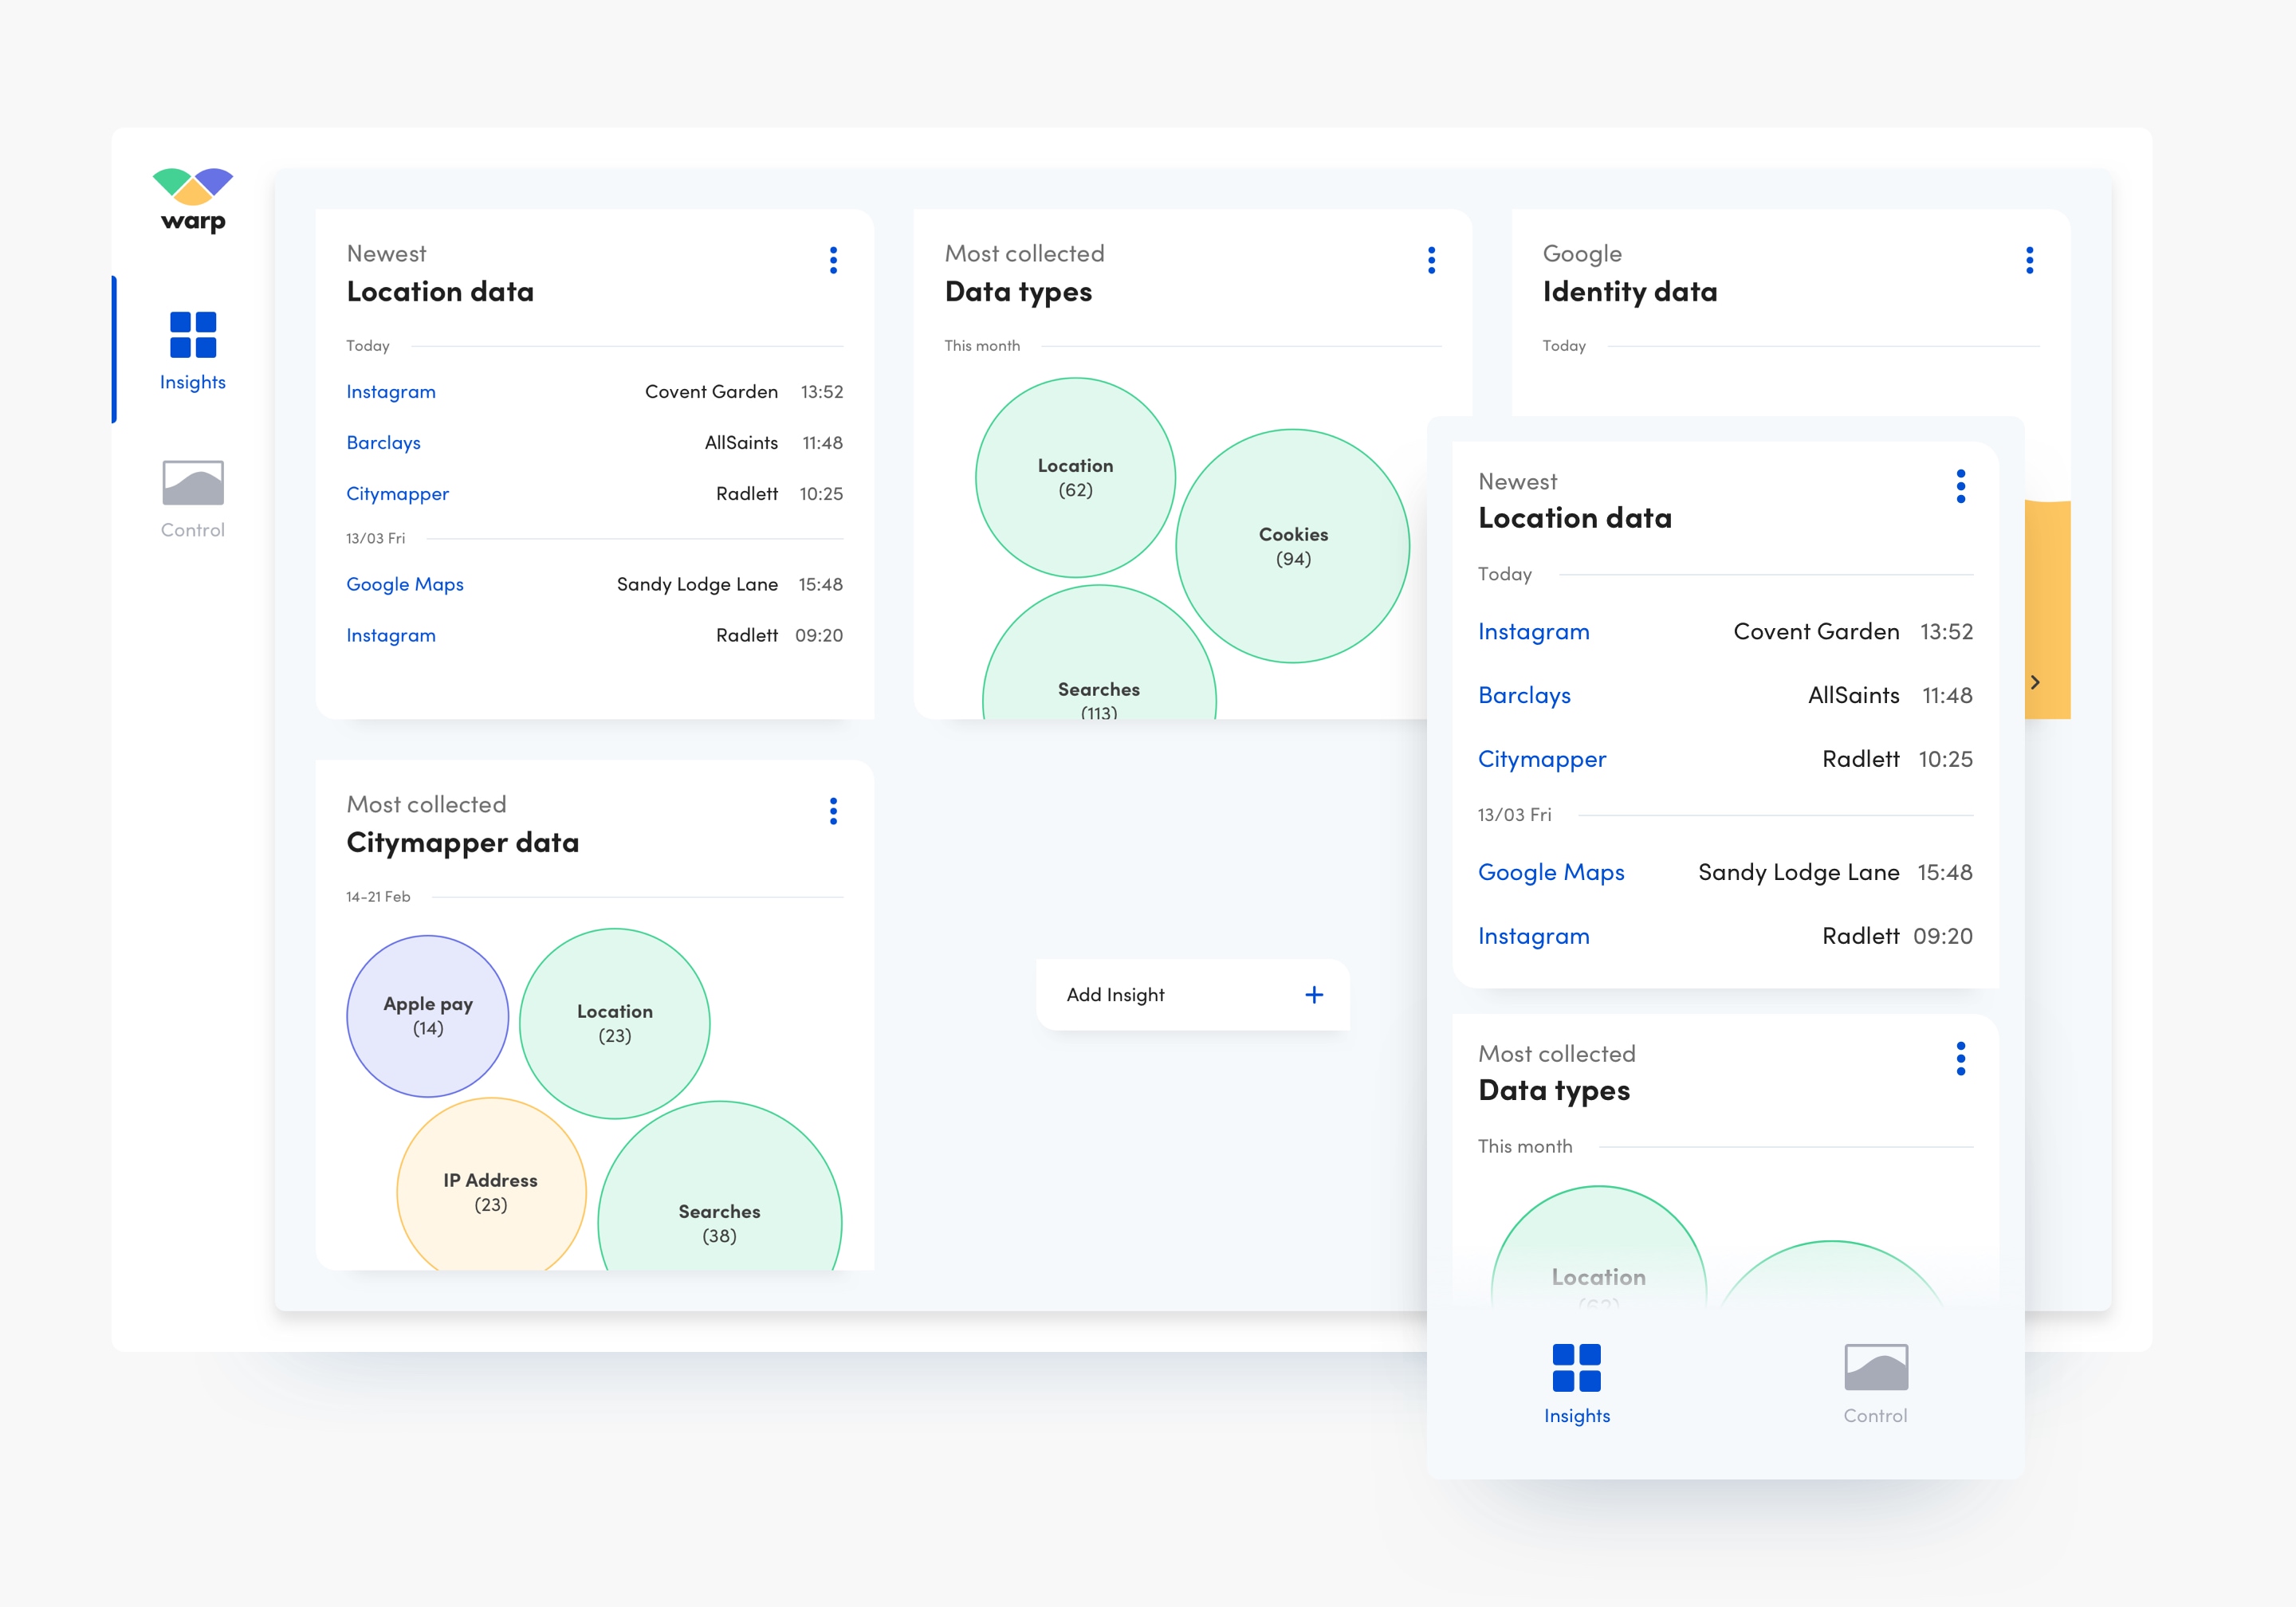Open three-dot menu on mobile Data types card
The image size is (2296, 1607).
pos(1960,1059)
